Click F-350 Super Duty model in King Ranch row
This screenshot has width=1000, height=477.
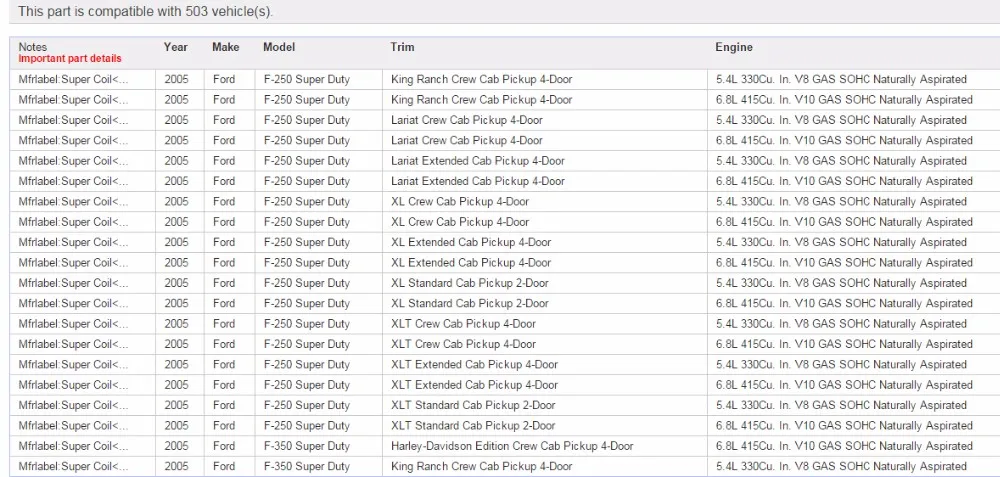(x=307, y=467)
